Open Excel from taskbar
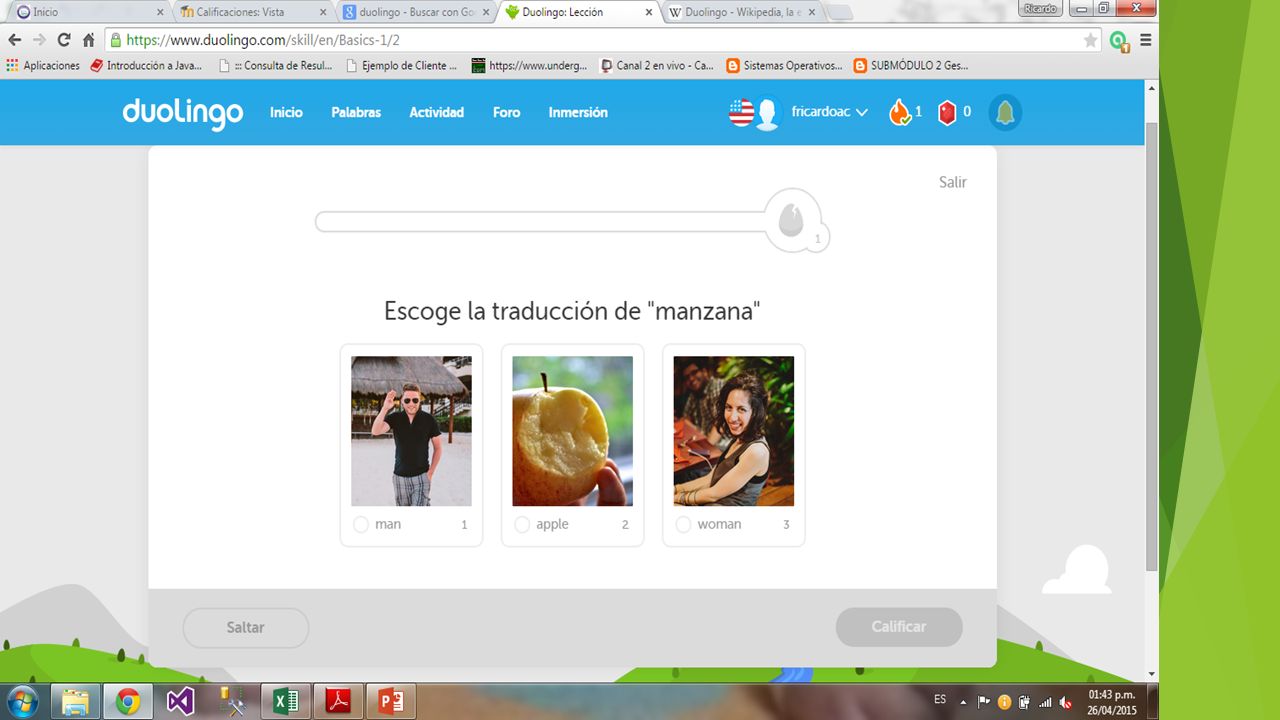 coord(285,702)
